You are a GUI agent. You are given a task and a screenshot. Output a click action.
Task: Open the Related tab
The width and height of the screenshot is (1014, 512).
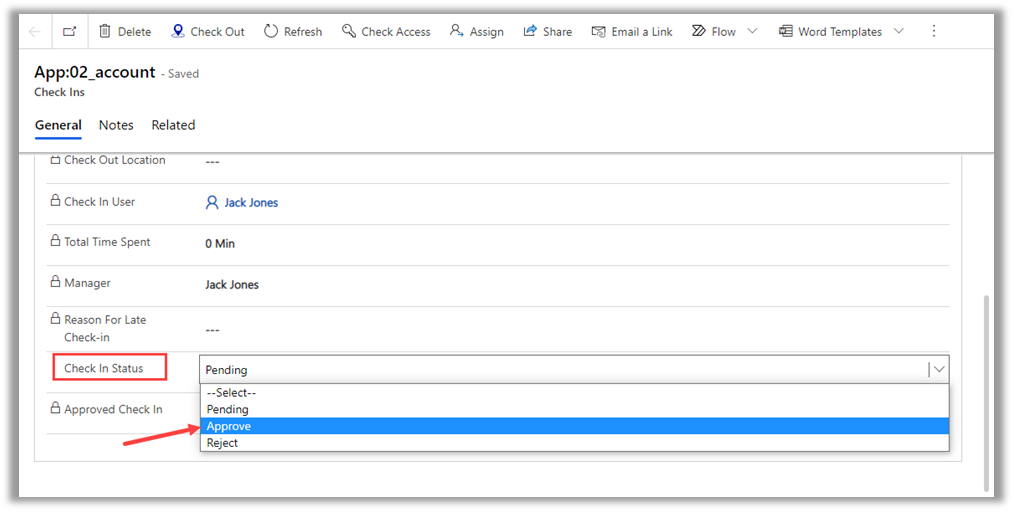pos(173,125)
